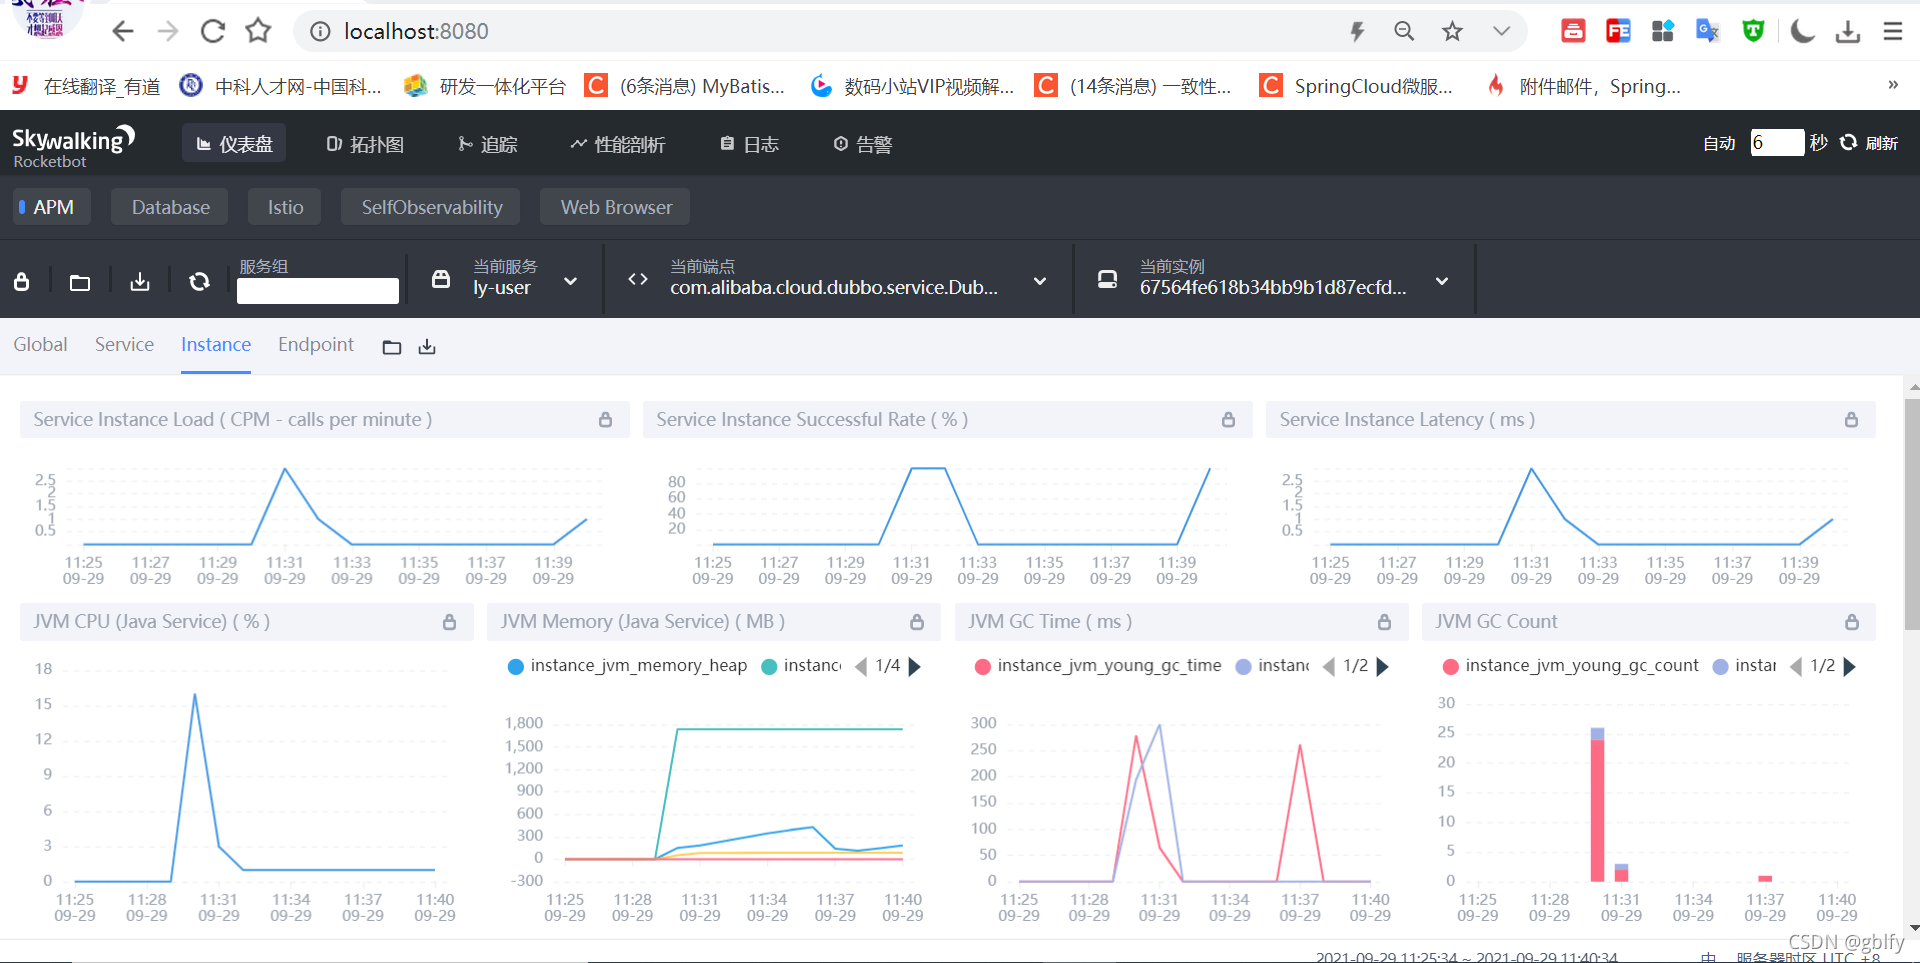The height and width of the screenshot is (963, 1920).
Task: Click the export download icon in the service selector toolbar
Action: (x=140, y=282)
